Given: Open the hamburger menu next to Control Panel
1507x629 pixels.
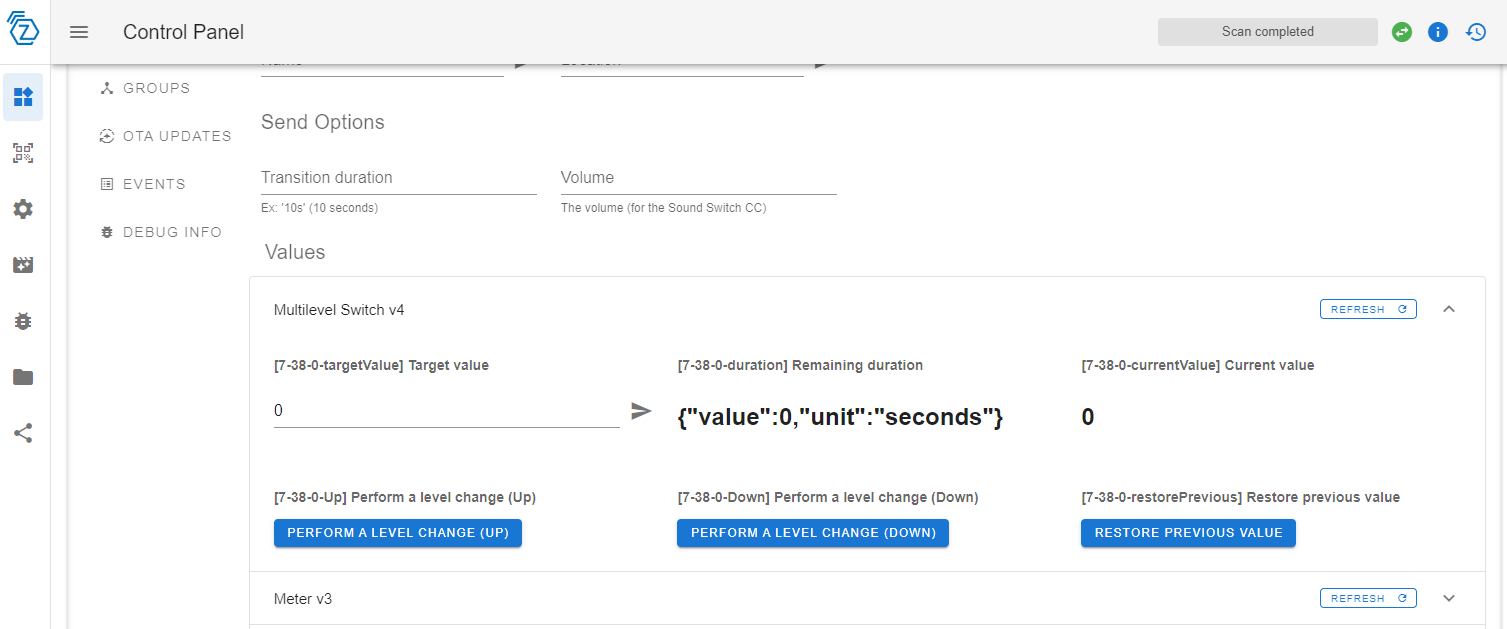Looking at the screenshot, I should [x=78, y=31].
